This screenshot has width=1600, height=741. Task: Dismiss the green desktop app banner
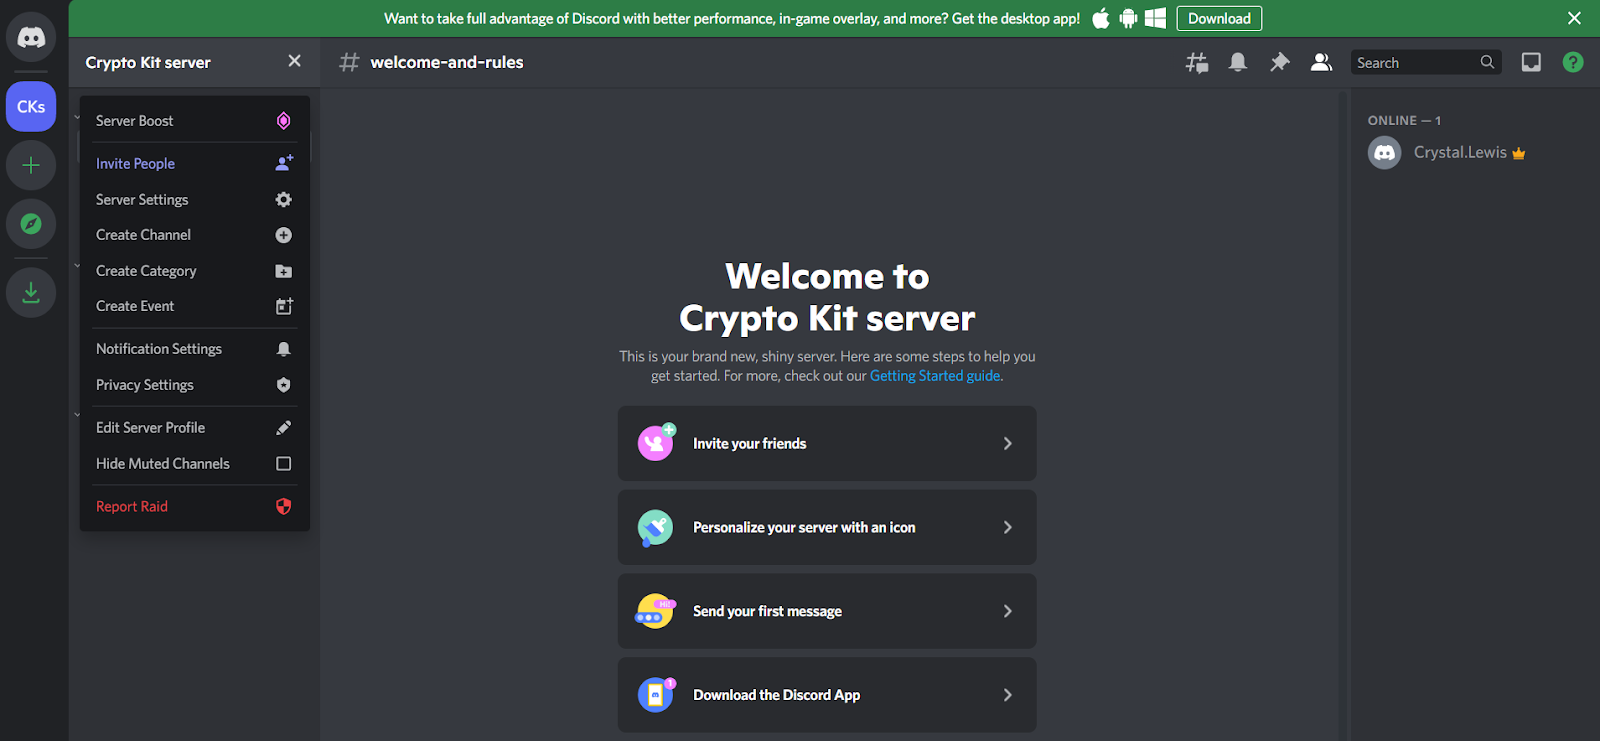point(1574,18)
